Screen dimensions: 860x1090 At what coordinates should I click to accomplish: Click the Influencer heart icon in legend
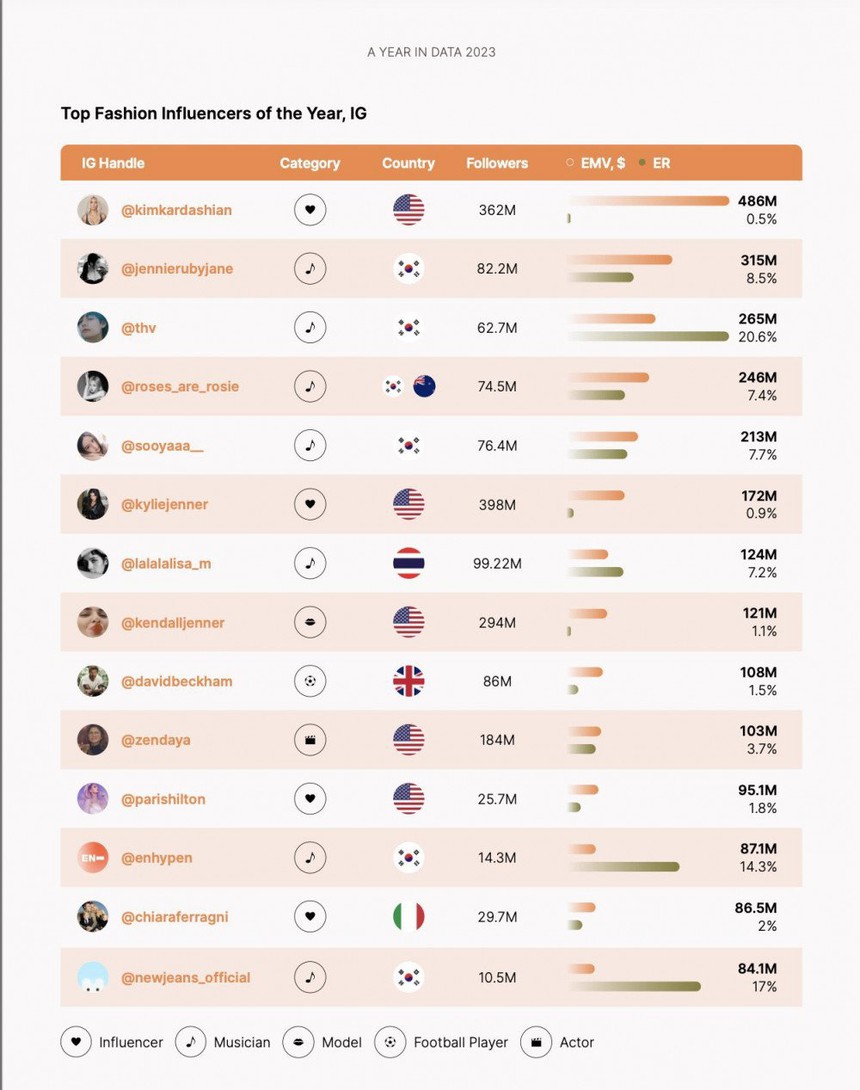point(76,1042)
